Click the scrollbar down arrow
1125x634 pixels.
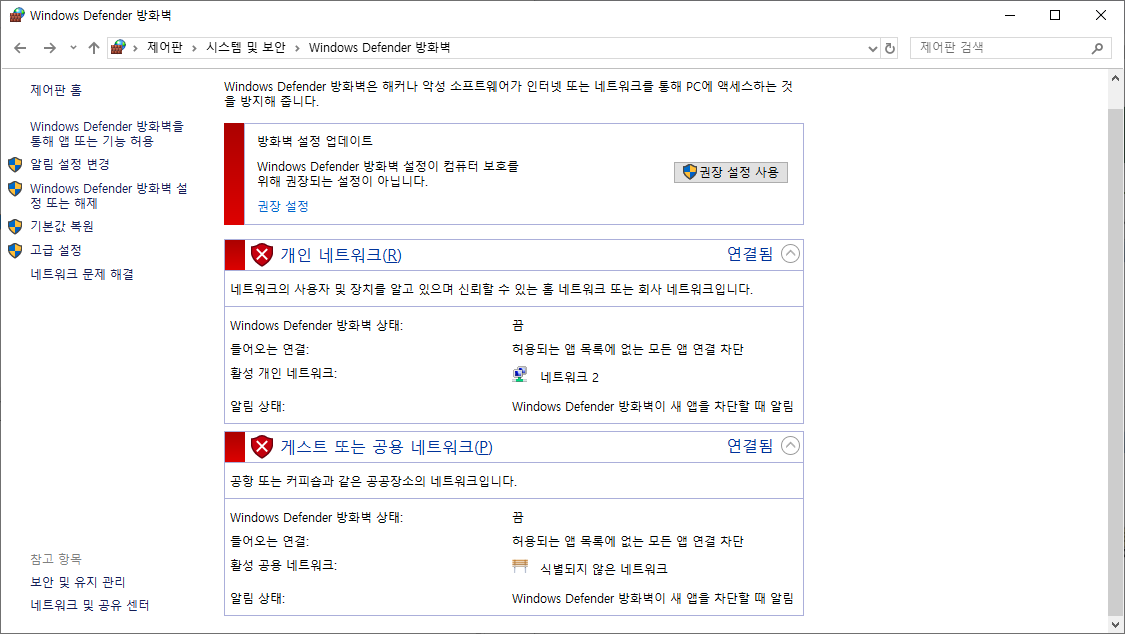(1115, 625)
